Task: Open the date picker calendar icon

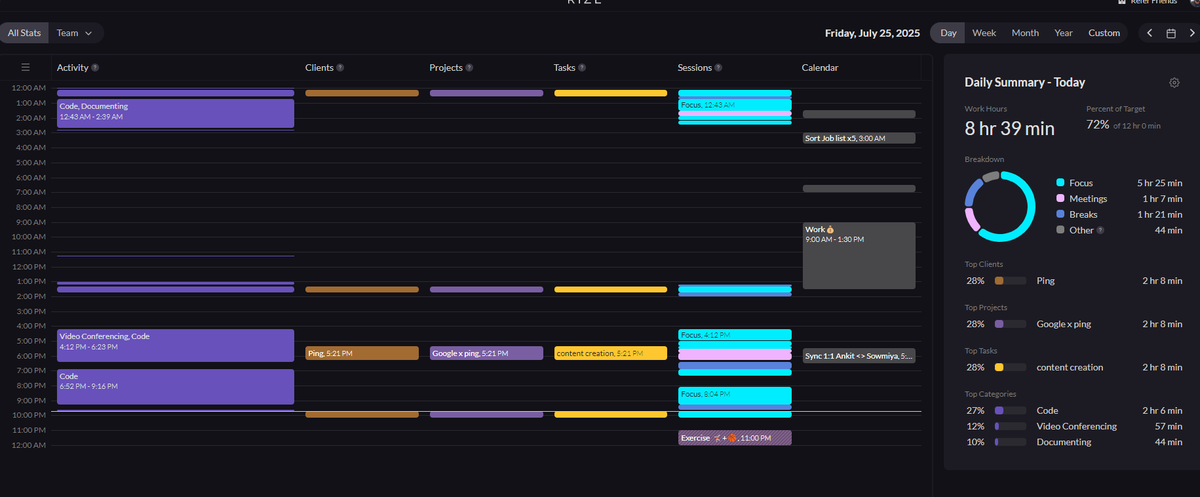Action: click(x=1171, y=33)
